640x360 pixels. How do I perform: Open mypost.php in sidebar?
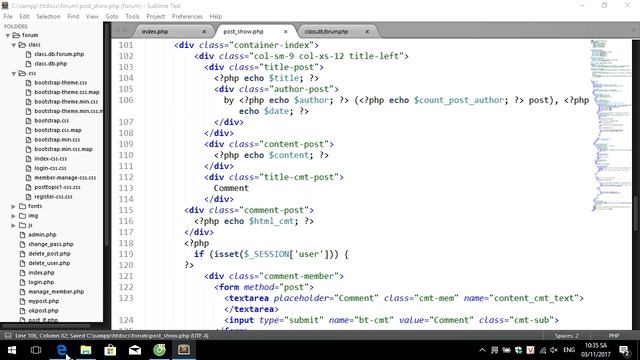coord(43,301)
